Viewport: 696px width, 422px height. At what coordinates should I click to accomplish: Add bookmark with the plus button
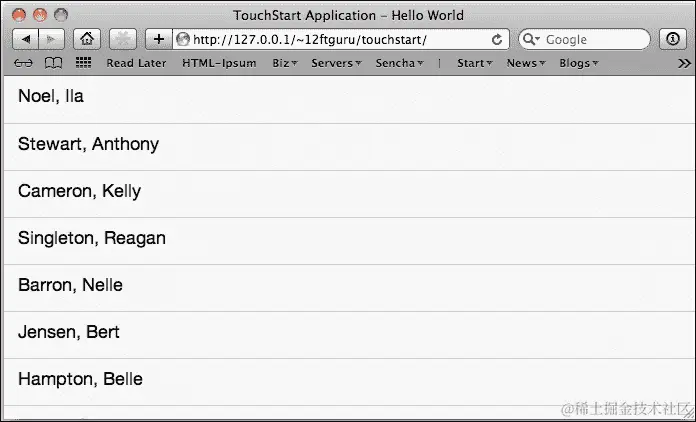158,39
